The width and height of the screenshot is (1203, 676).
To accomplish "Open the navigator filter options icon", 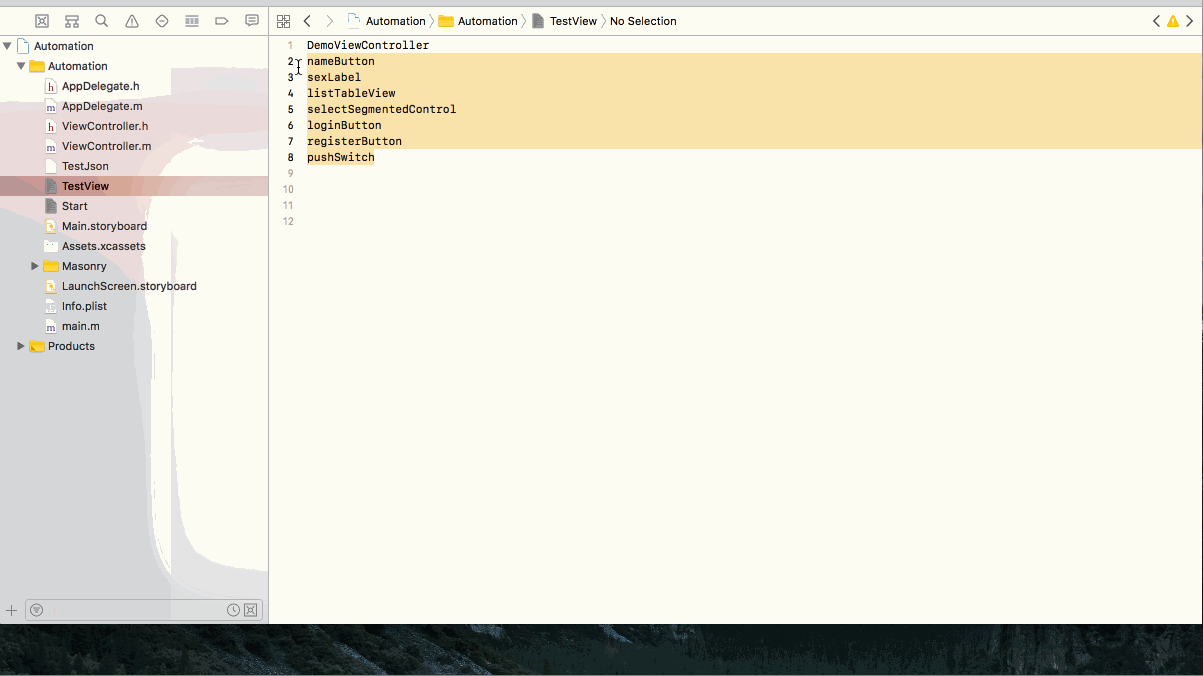I will click(x=37, y=610).
